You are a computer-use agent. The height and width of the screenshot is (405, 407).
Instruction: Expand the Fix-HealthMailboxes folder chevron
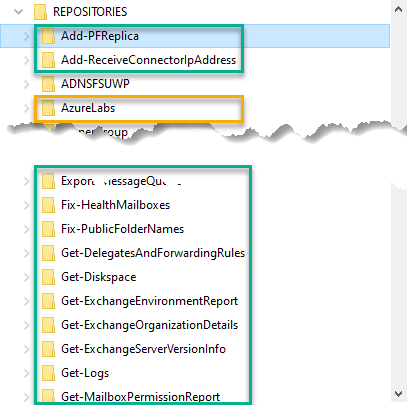(27, 205)
